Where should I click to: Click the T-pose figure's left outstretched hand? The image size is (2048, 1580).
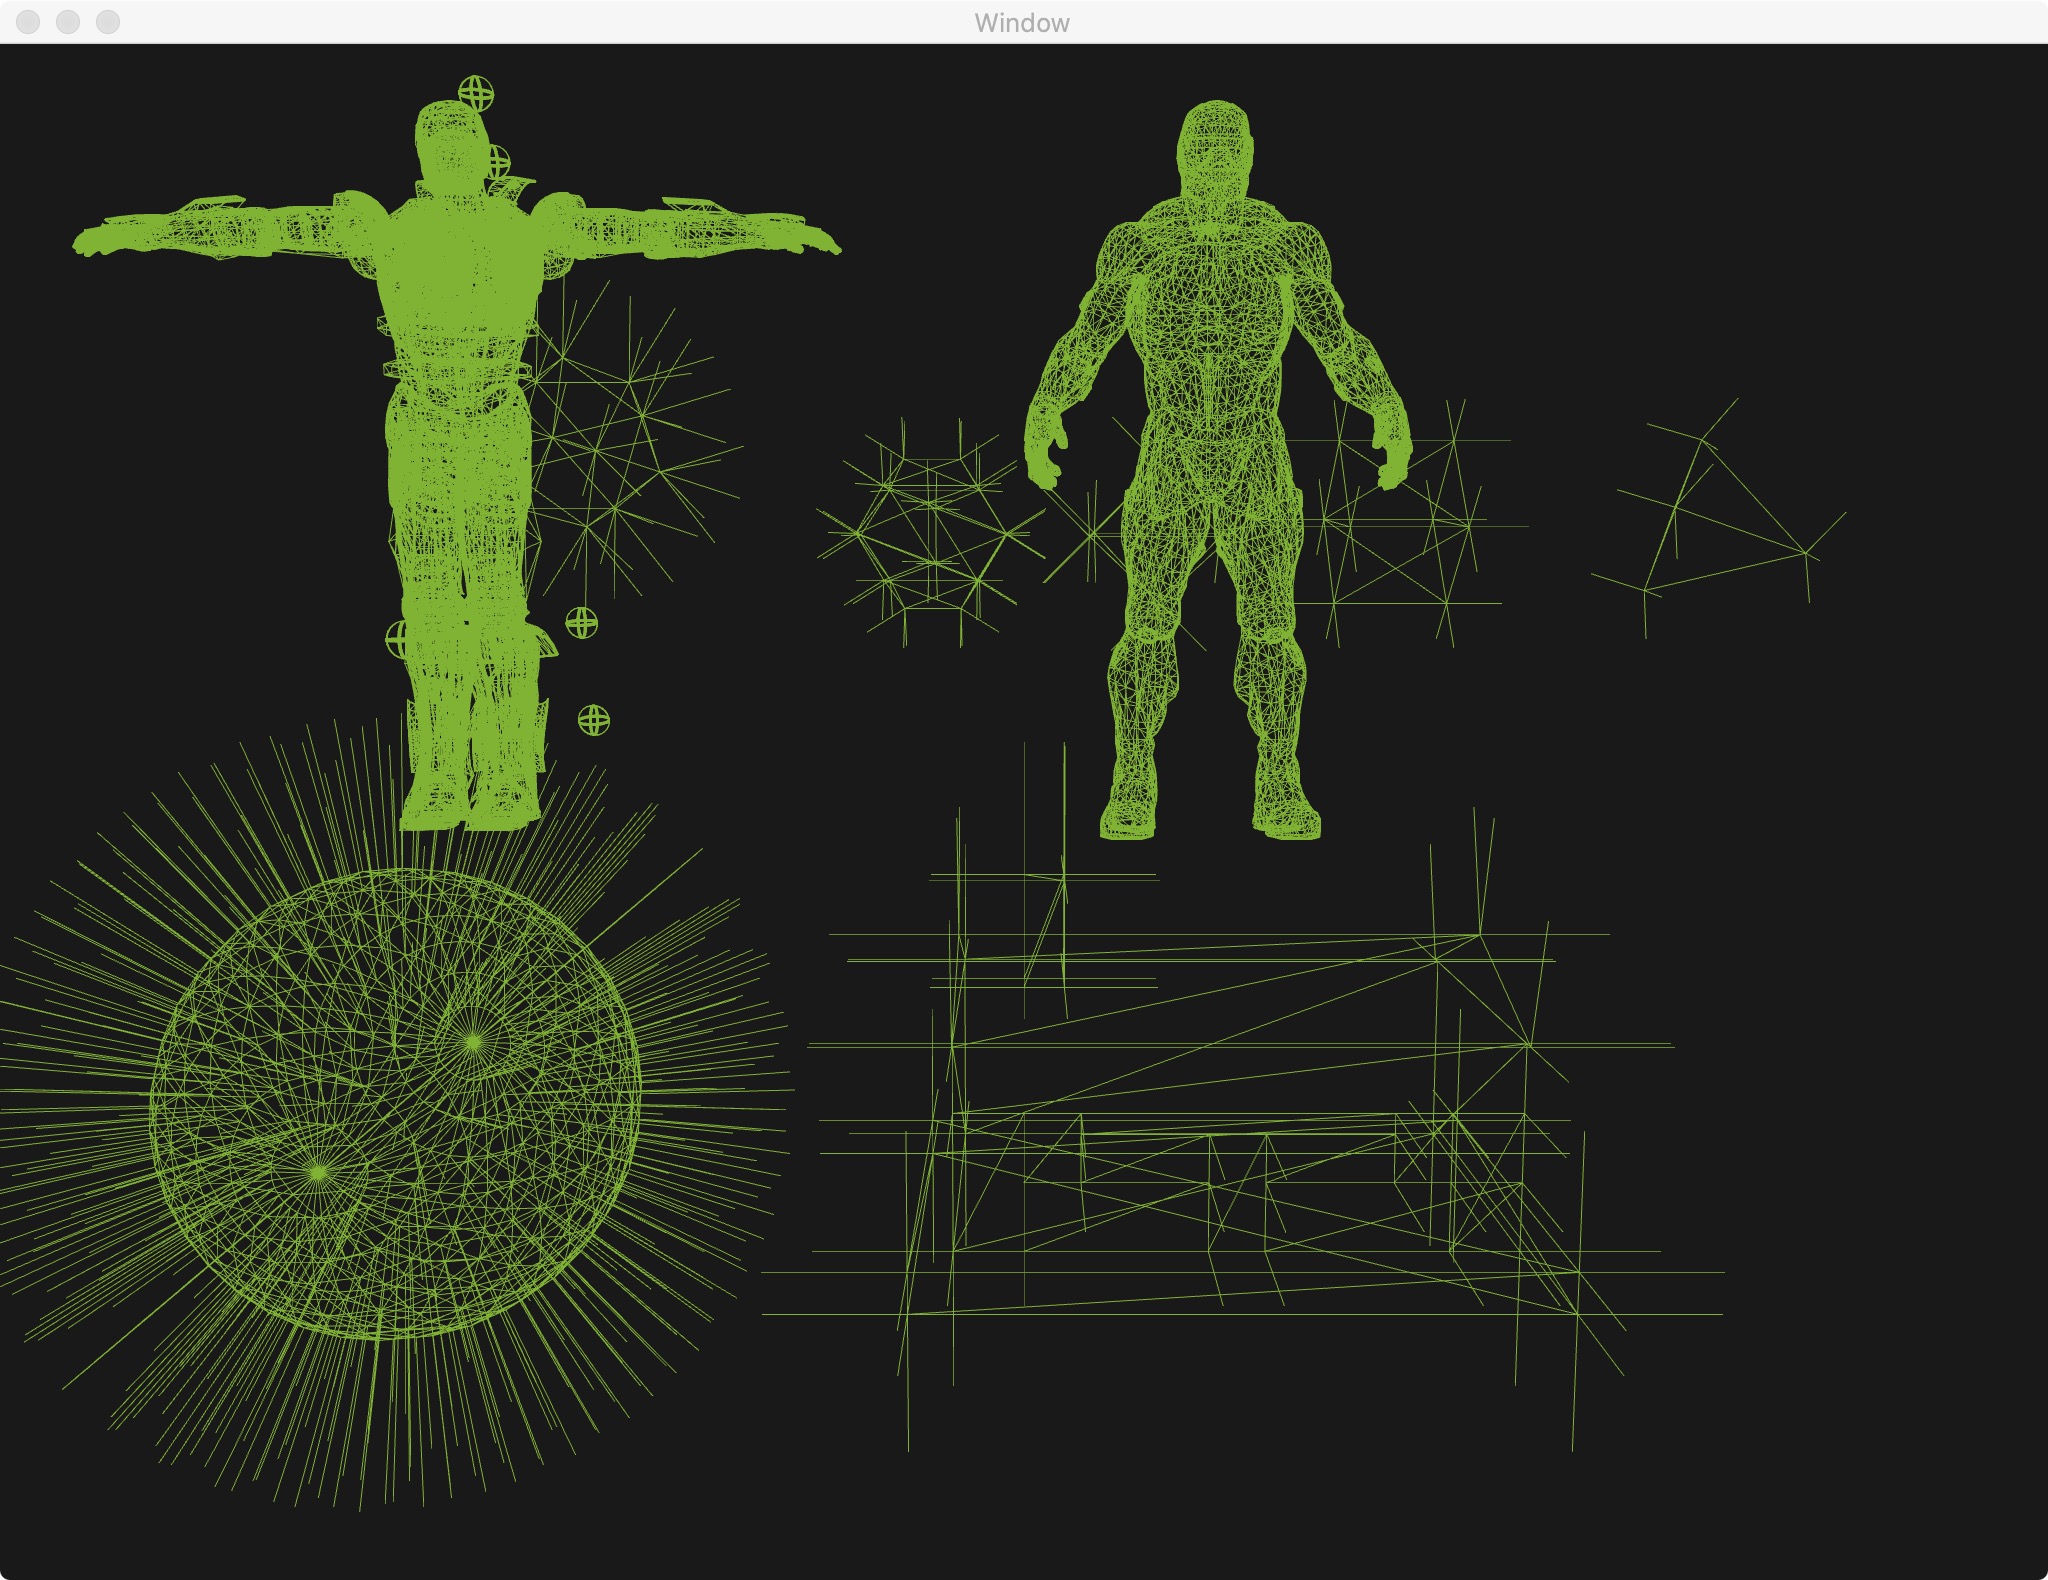click(98, 242)
